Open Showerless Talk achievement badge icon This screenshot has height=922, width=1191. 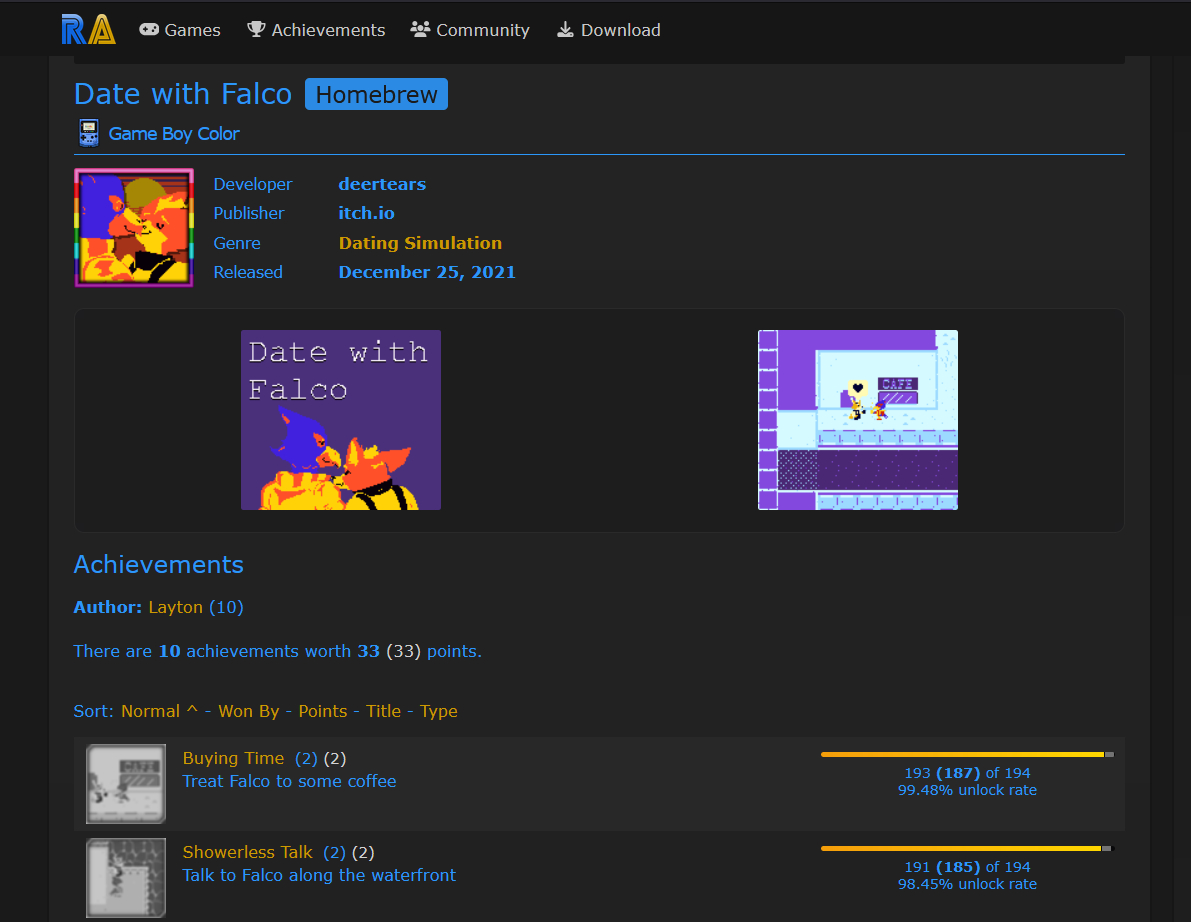126,878
